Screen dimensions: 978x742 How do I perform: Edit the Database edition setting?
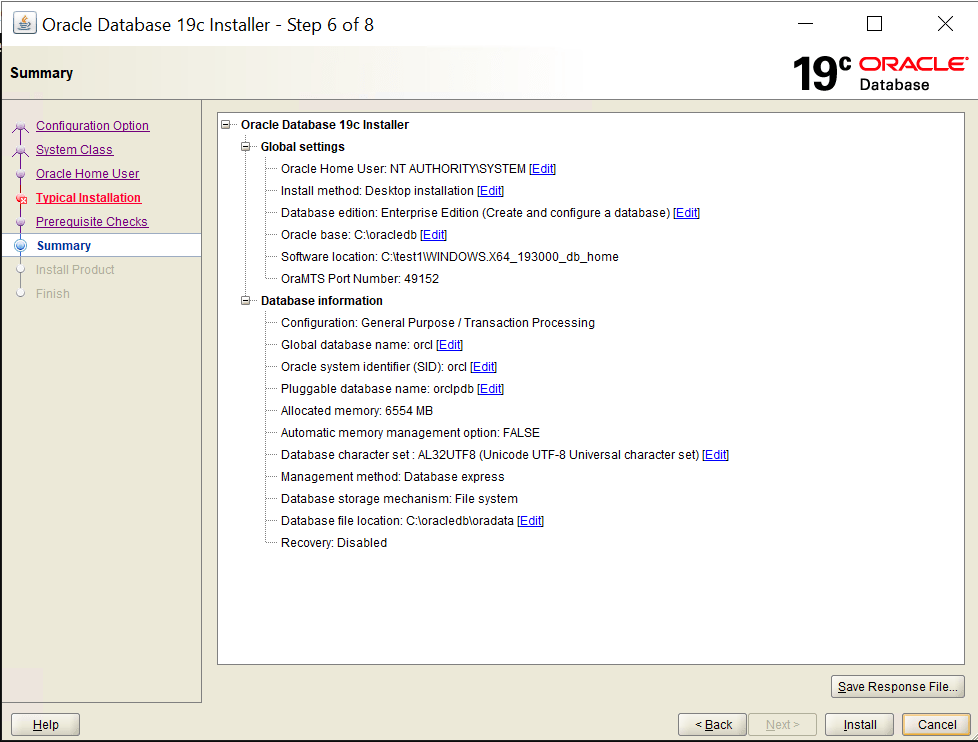687,213
